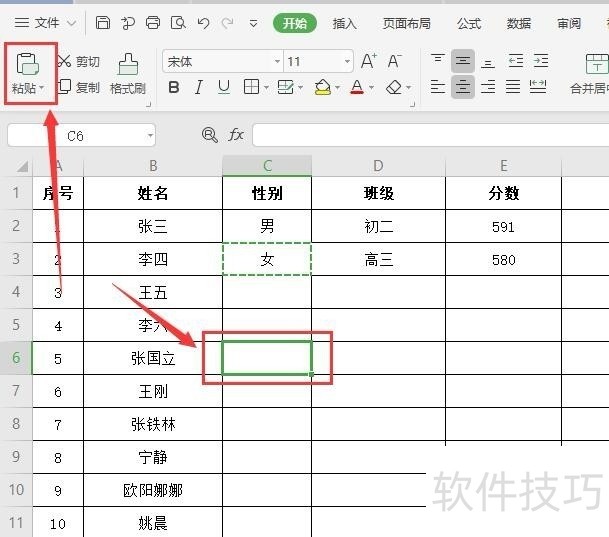
Task: Expand the borders style dropdown arrow
Action: coord(266,87)
